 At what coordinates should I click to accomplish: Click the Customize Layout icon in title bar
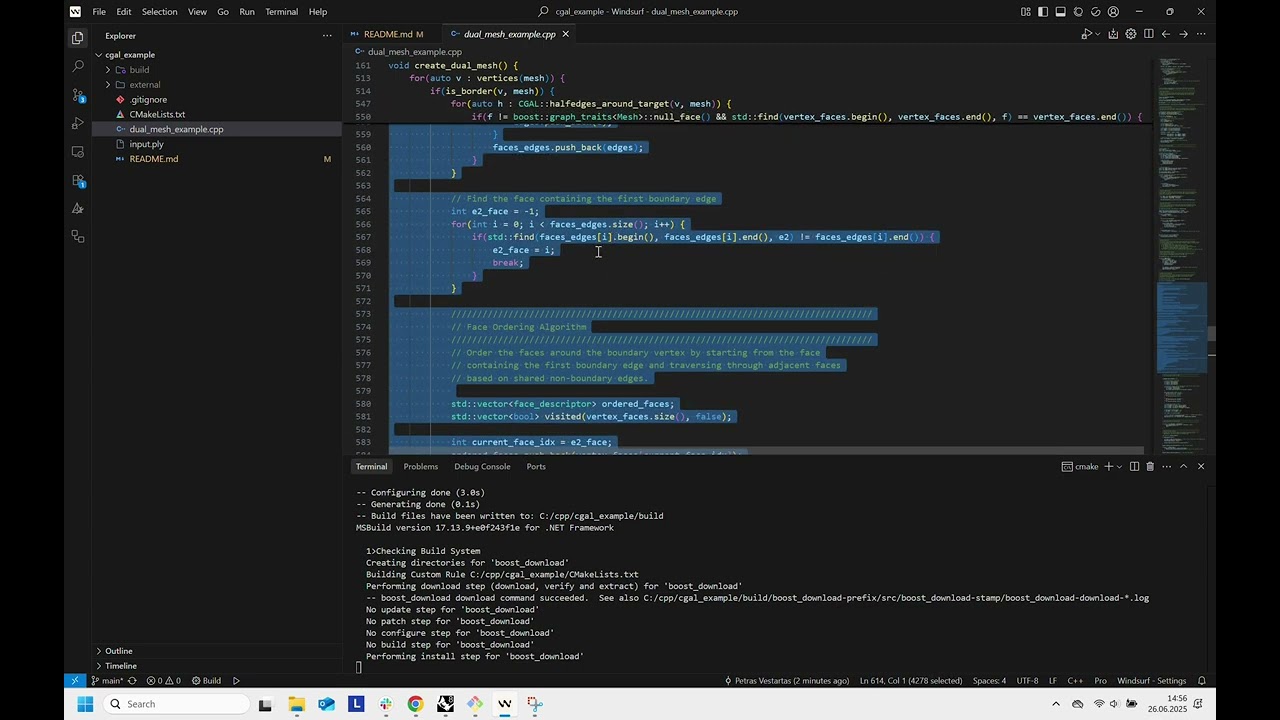click(x=1026, y=12)
